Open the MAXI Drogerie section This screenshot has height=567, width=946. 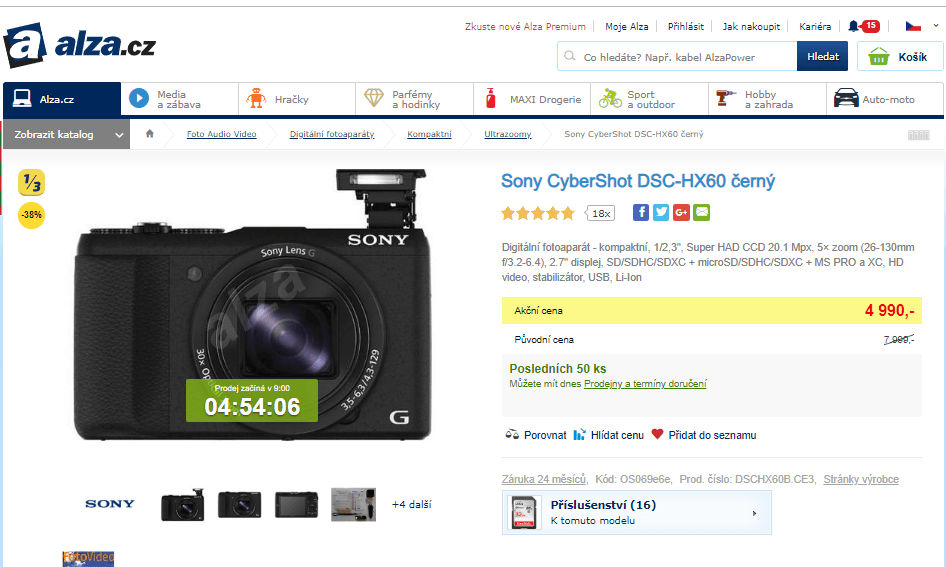pos(532,99)
